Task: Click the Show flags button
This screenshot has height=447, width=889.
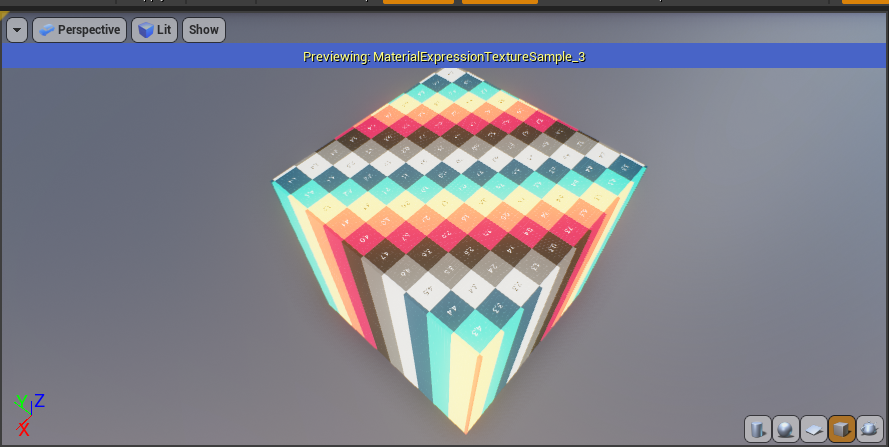Action: [203, 30]
